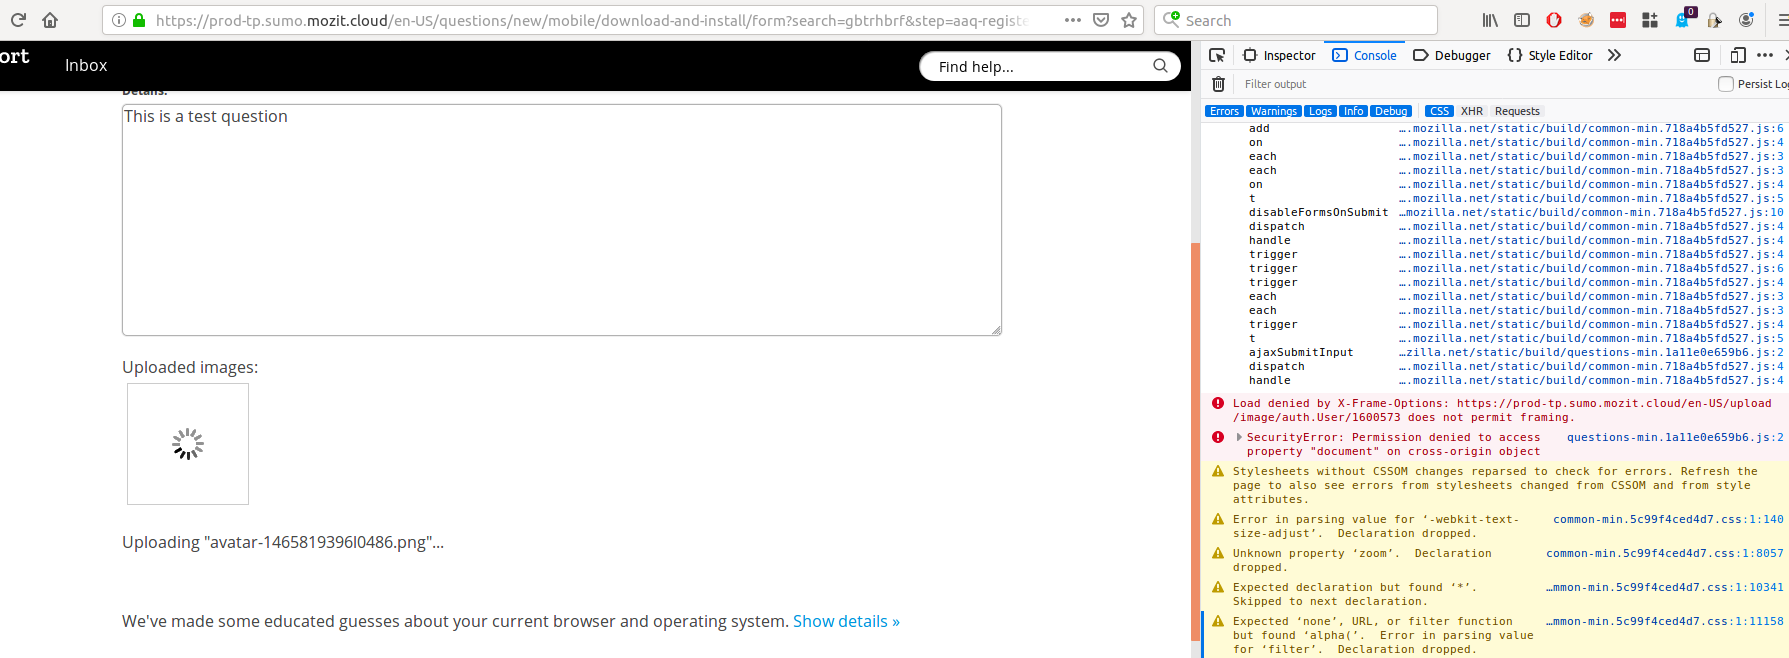Open common-min.5c99f4ced4d7.css:1:140 link
Screen dimensions: 1789x658
click(x=1668, y=519)
